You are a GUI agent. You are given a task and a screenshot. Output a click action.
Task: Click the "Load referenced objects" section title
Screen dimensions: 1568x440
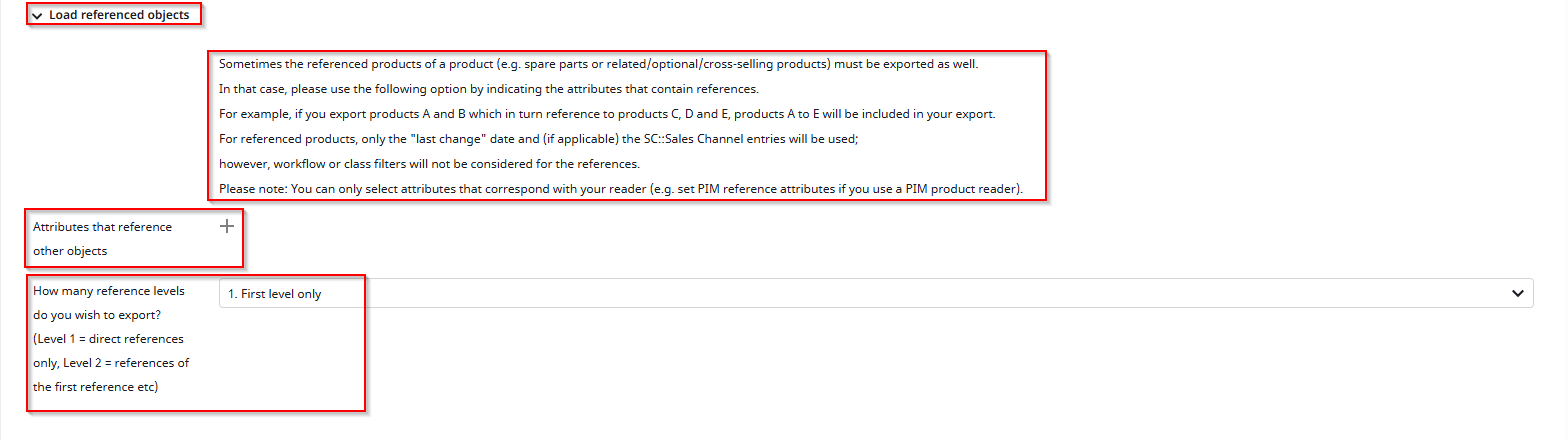pyautogui.click(x=119, y=15)
